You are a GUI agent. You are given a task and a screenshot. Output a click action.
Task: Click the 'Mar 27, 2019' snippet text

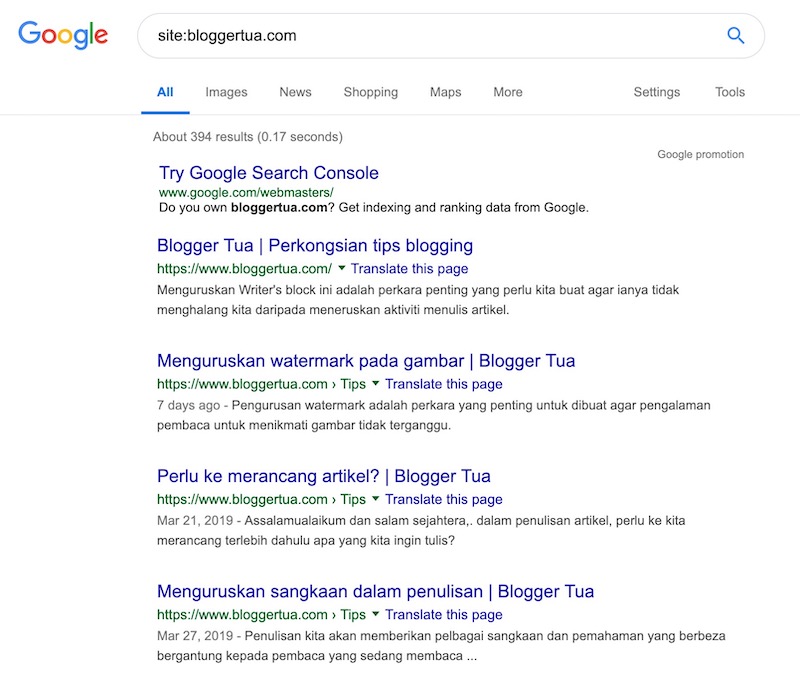pyautogui.click(x=195, y=636)
